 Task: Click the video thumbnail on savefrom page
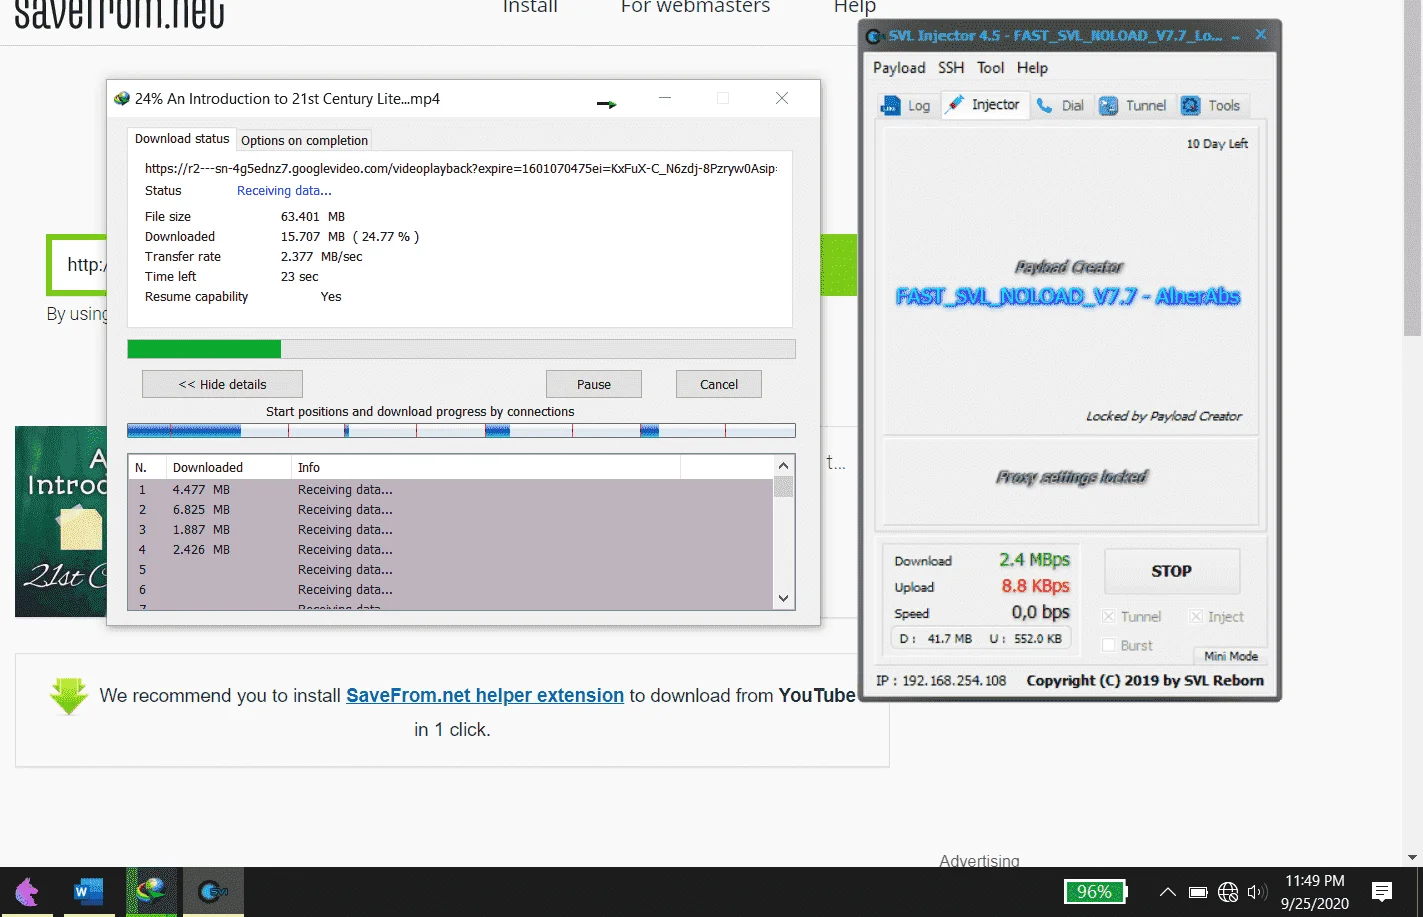pos(61,522)
